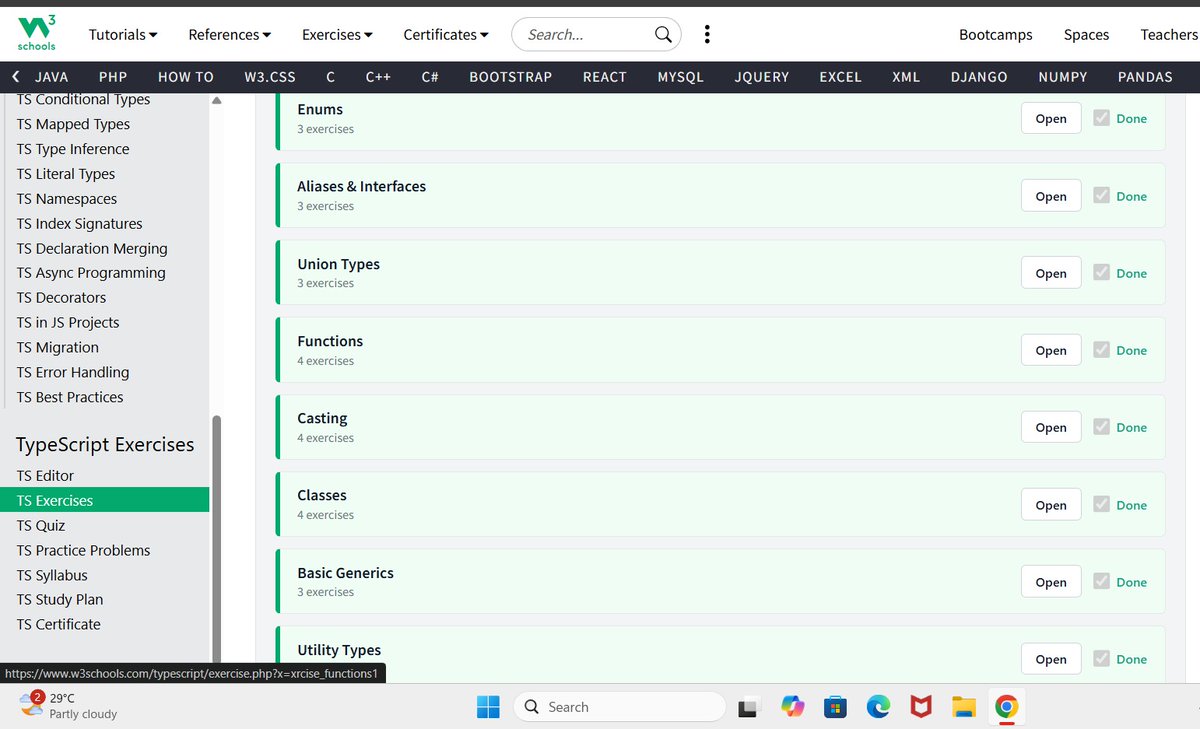Select the highlighted TS Exercises sidebar item
1200x729 pixels.
click(x=104, y=500)
